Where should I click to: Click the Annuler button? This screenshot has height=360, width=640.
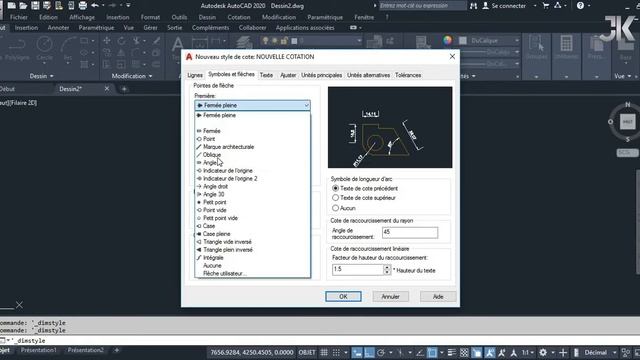(x=391, y=297)
